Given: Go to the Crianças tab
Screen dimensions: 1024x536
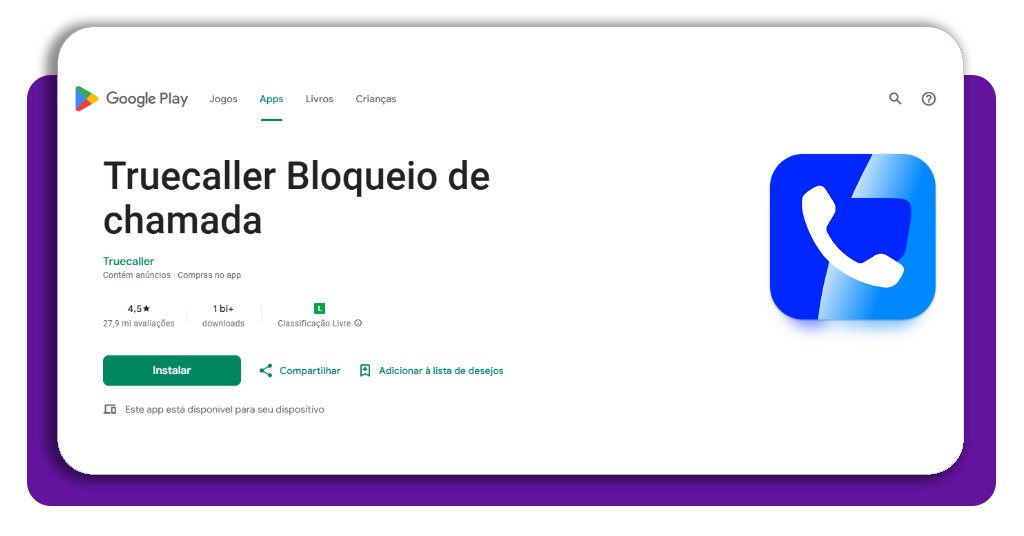Looking at the screenshot, I should (x=376, y=99).
